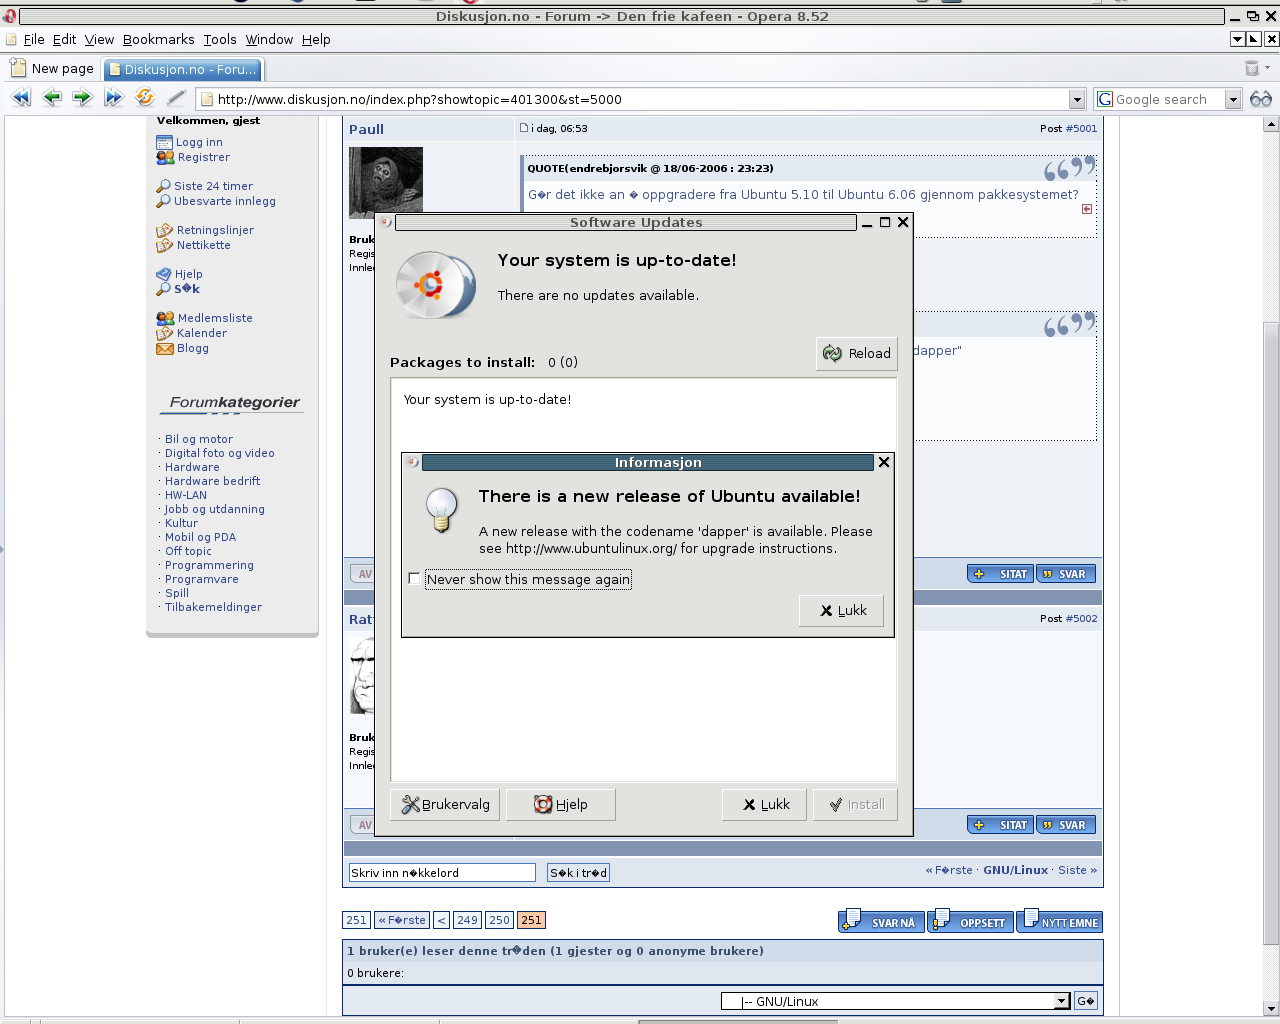Click OPPSETT button
The image size is (1280, 1024).
[x=970, y=922]
